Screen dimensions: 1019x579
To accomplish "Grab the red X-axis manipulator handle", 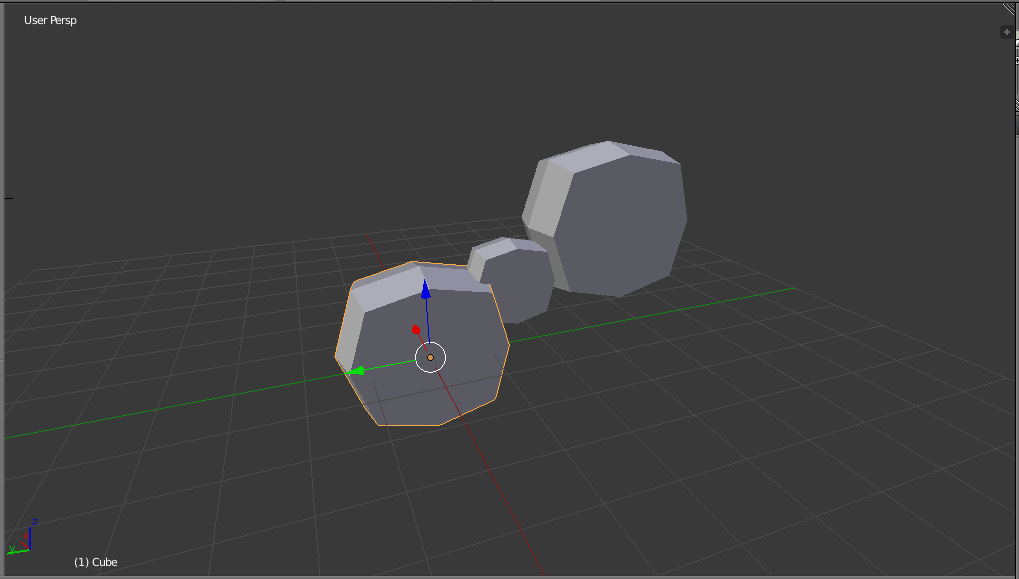I will click(416, 329).
